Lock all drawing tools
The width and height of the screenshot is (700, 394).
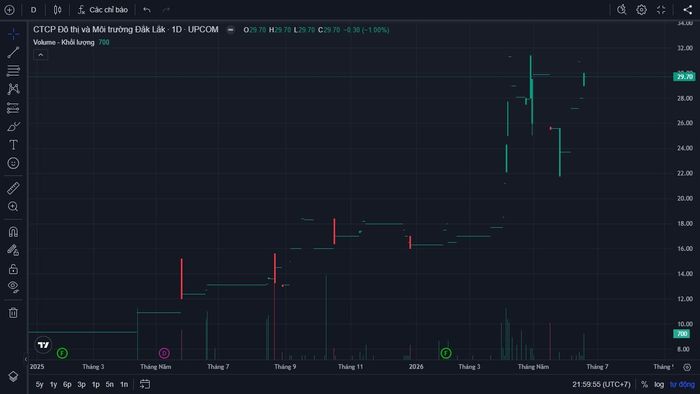(13, 269)
